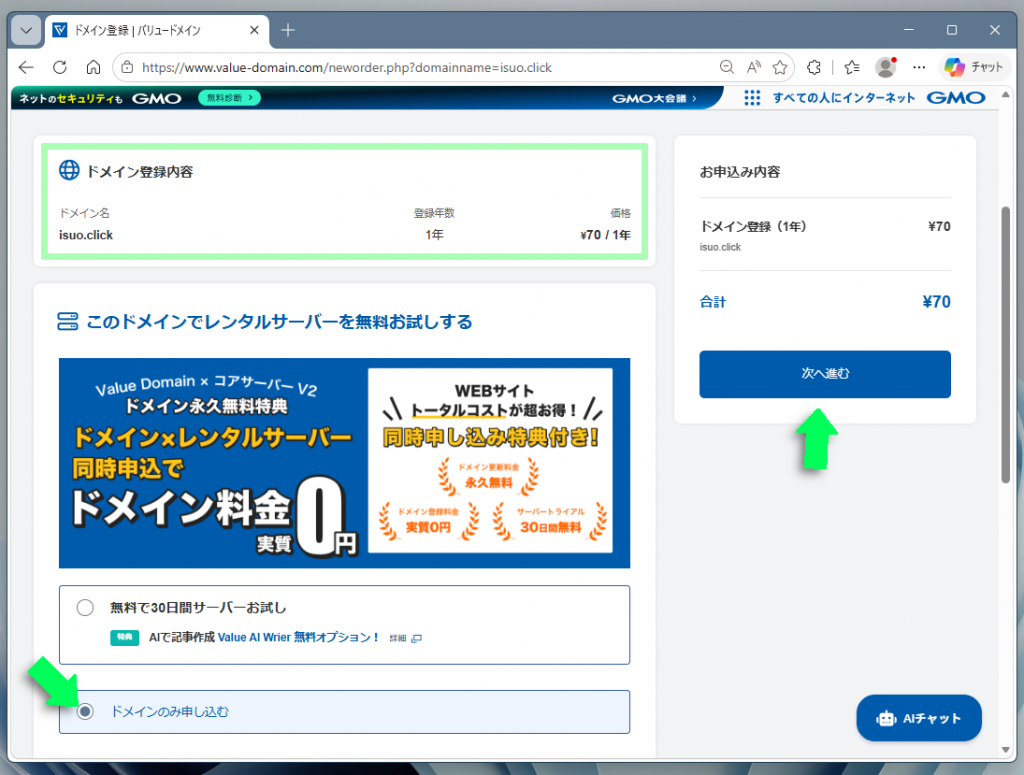Click the address bar URL field
The image size is (1024, 775).
418,67
